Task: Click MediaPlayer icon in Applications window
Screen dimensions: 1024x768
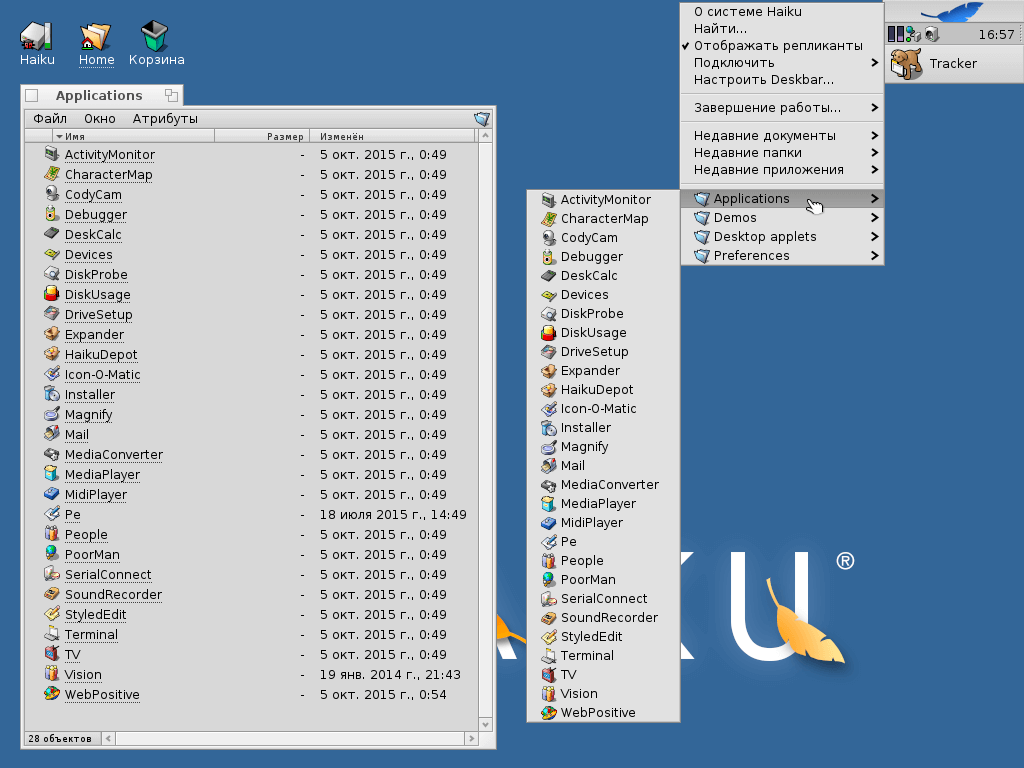Action: [52, 474]
